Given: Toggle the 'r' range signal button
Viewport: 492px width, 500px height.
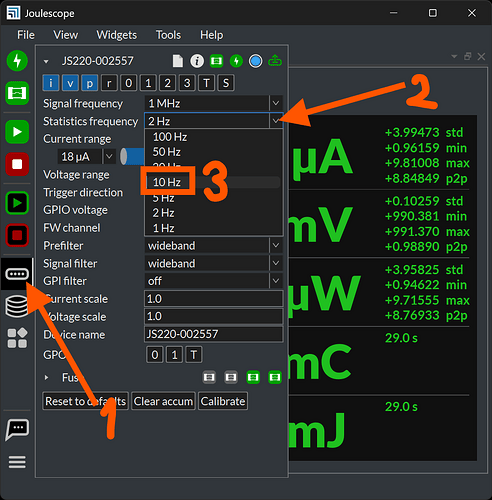Looking at the screenshot, I should click(x=109, y=83).
